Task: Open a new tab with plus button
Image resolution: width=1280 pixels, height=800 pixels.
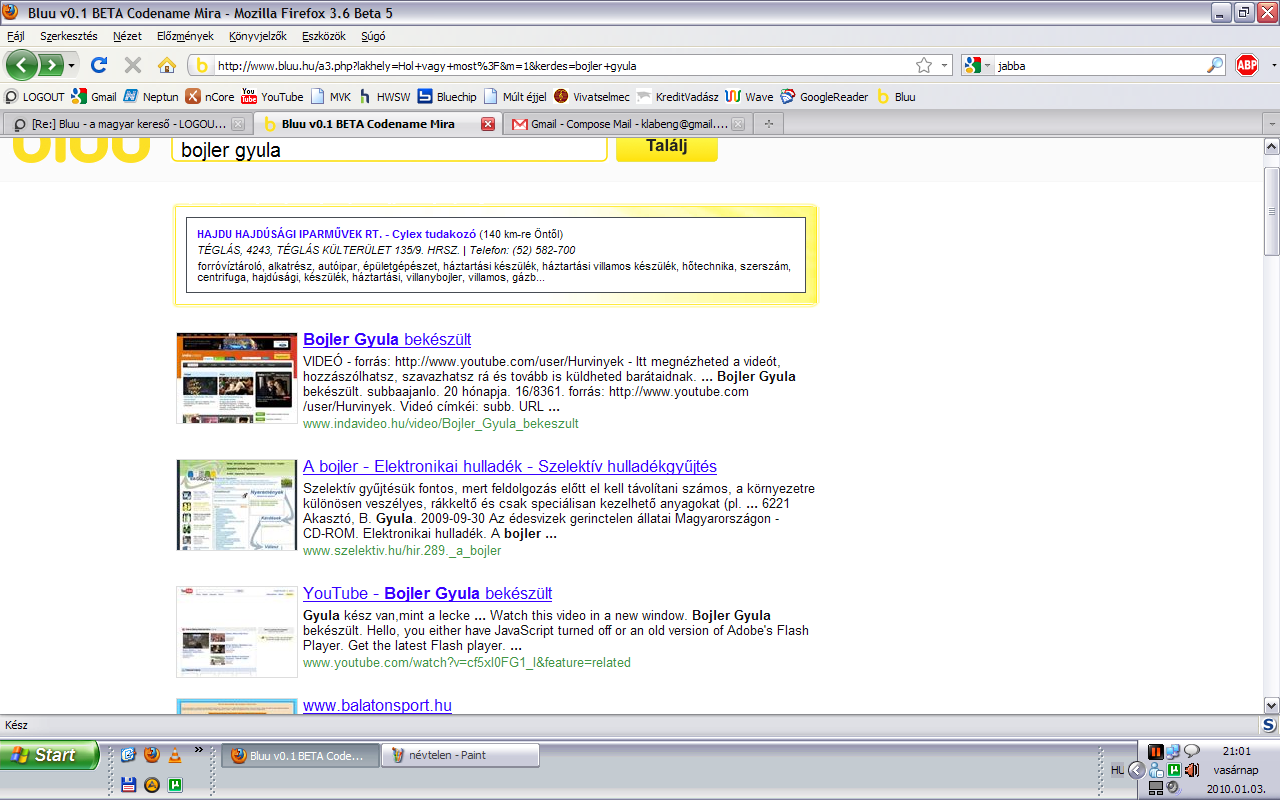Action: (768, 124)
